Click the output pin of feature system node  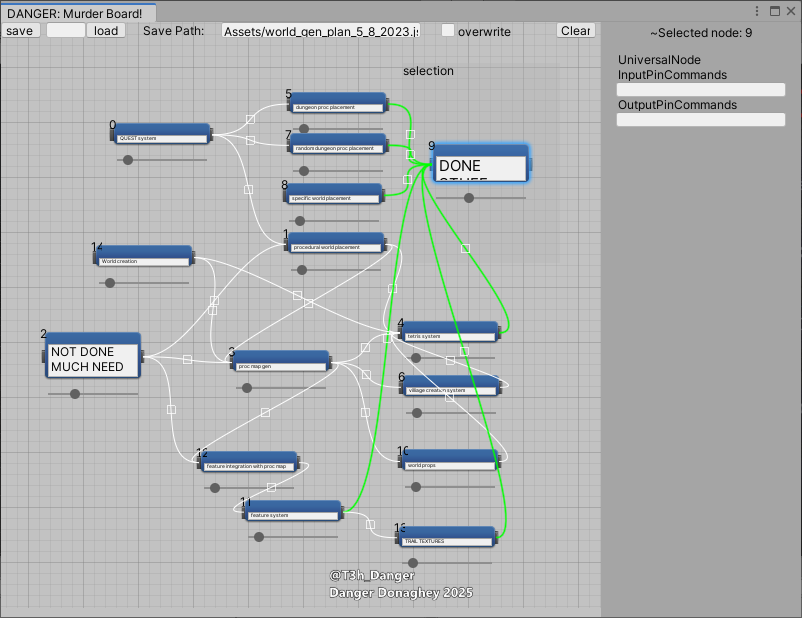344,512
